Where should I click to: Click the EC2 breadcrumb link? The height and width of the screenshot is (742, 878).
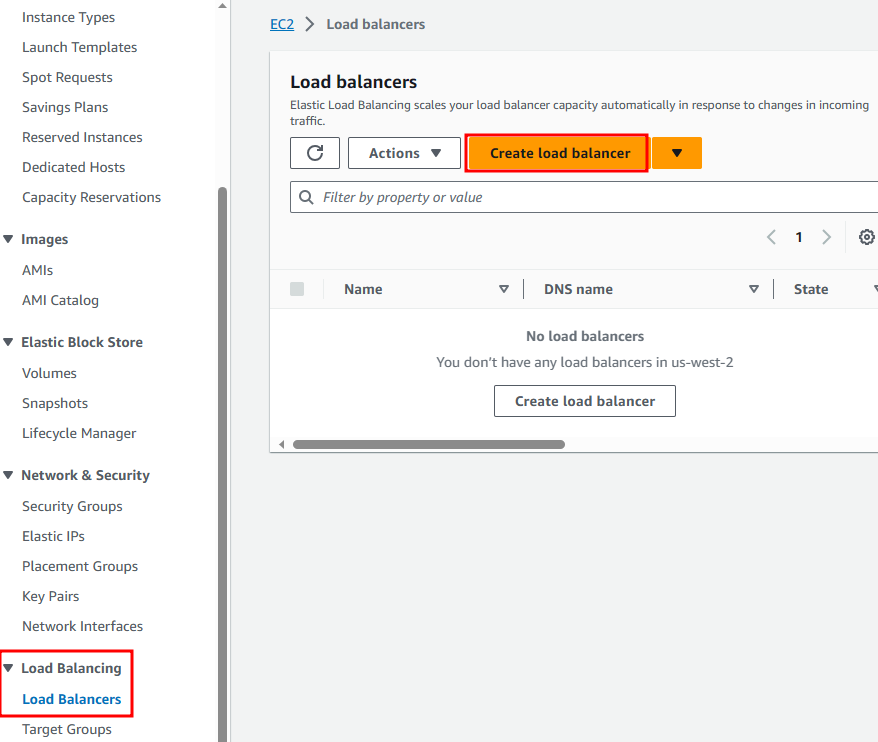(x=282, y=24)
